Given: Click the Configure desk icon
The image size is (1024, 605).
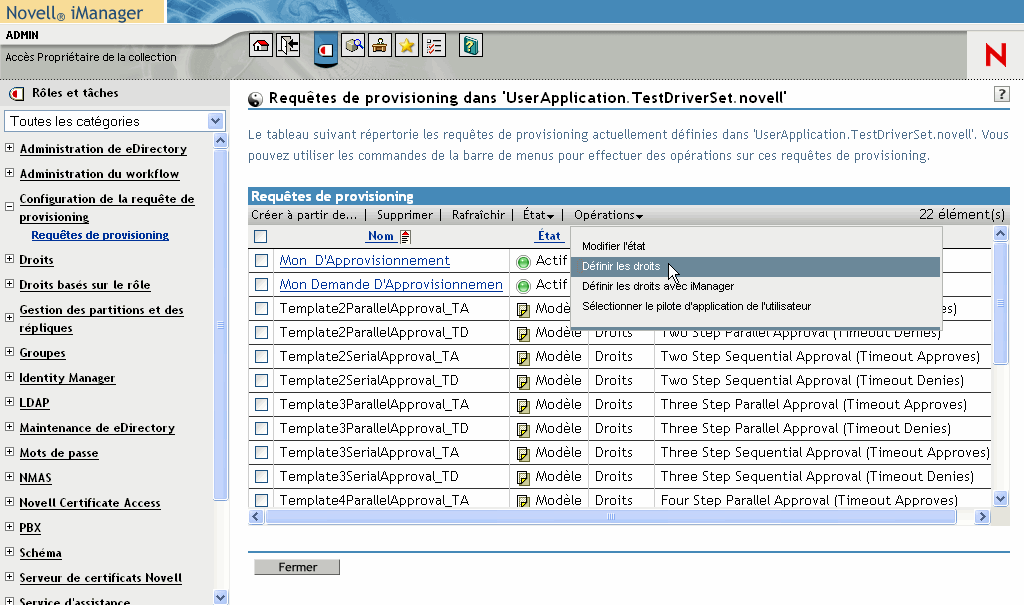Looking at the screenshot, I should 380,45.
